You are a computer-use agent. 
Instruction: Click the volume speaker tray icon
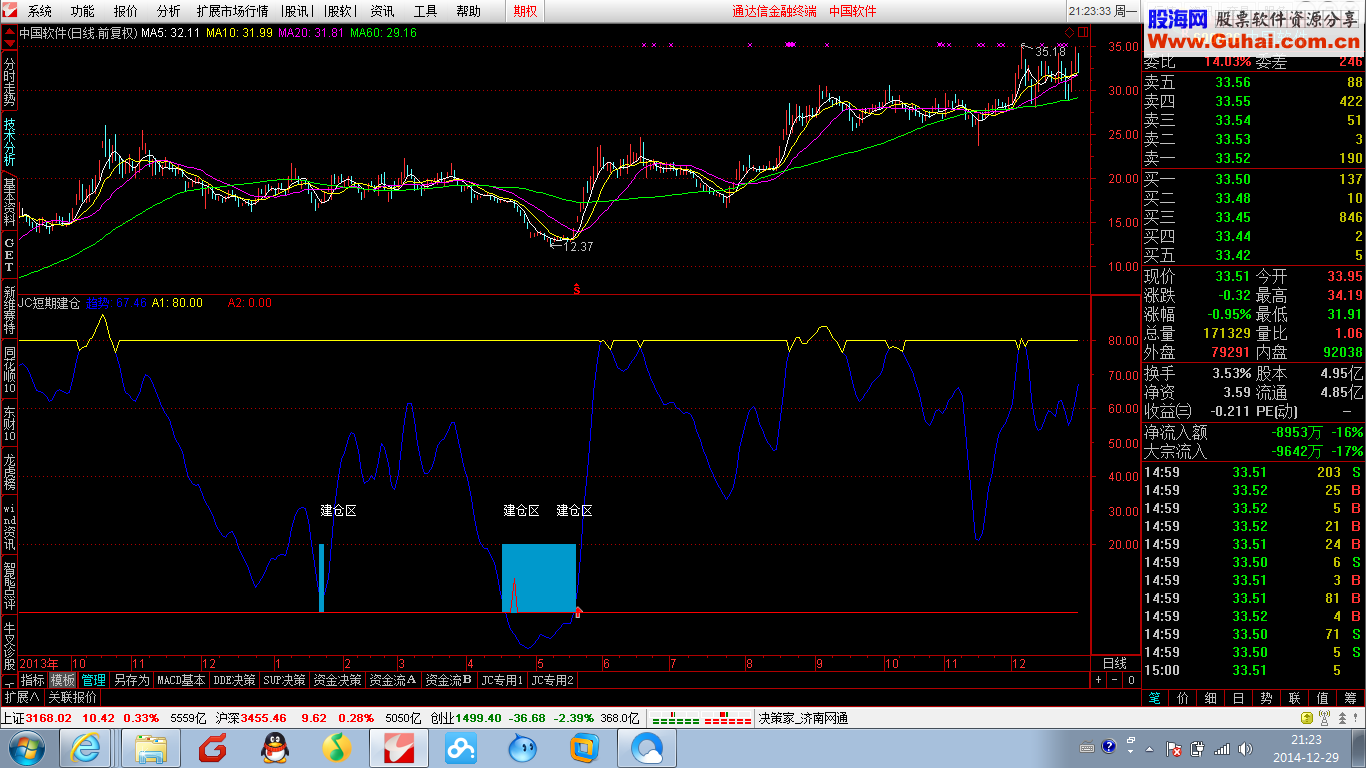[1247, 748]
